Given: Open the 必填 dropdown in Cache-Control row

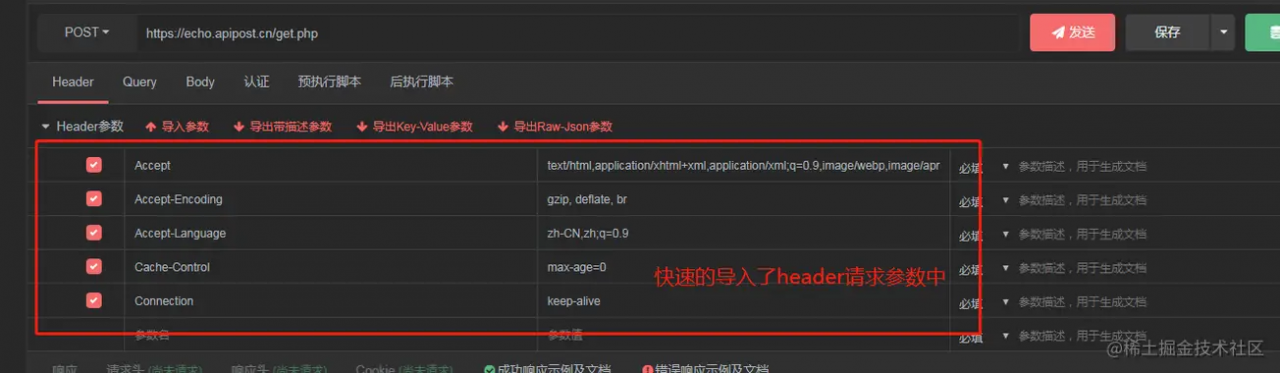Looking at the screenshot, I should (x=984, y=268).
